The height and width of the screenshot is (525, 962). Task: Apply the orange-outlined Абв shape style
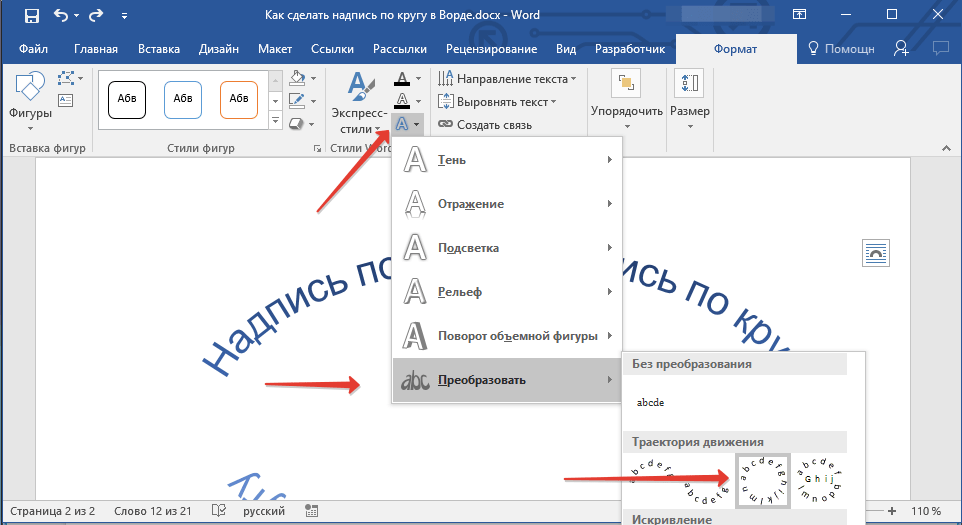point(239,98)
